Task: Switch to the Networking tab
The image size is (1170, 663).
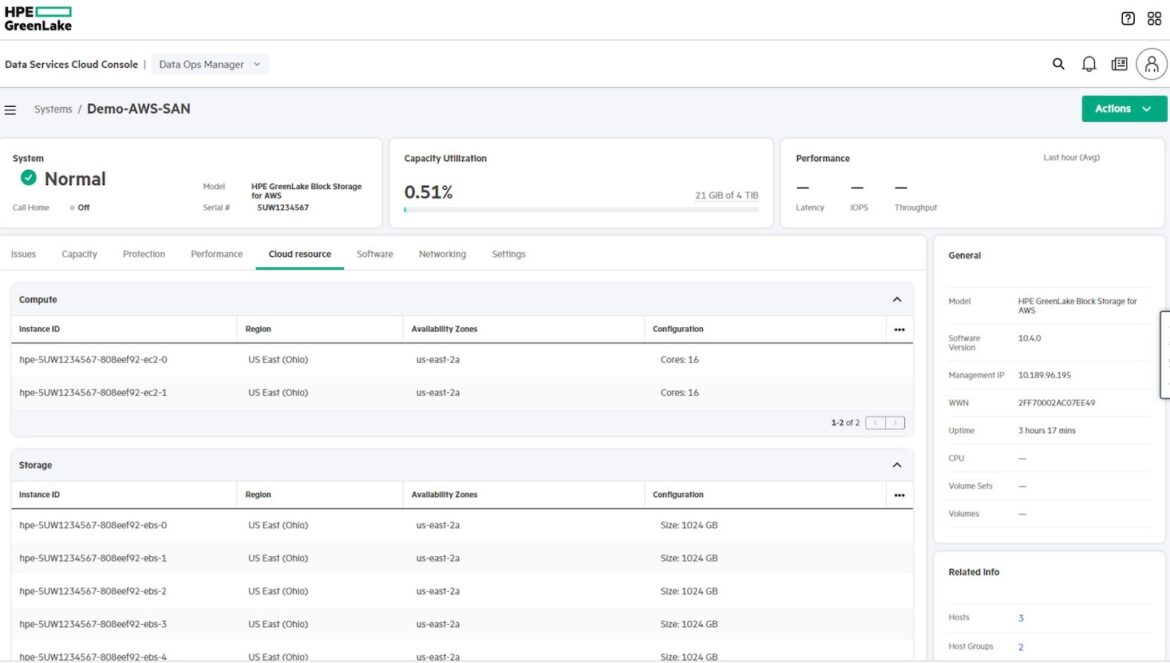Action: pos(442,254)
